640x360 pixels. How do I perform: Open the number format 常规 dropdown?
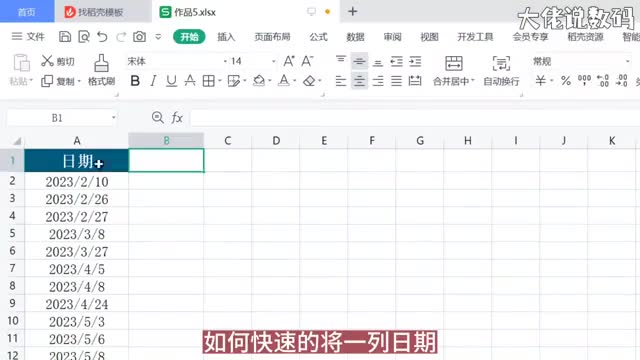point(628,61)
